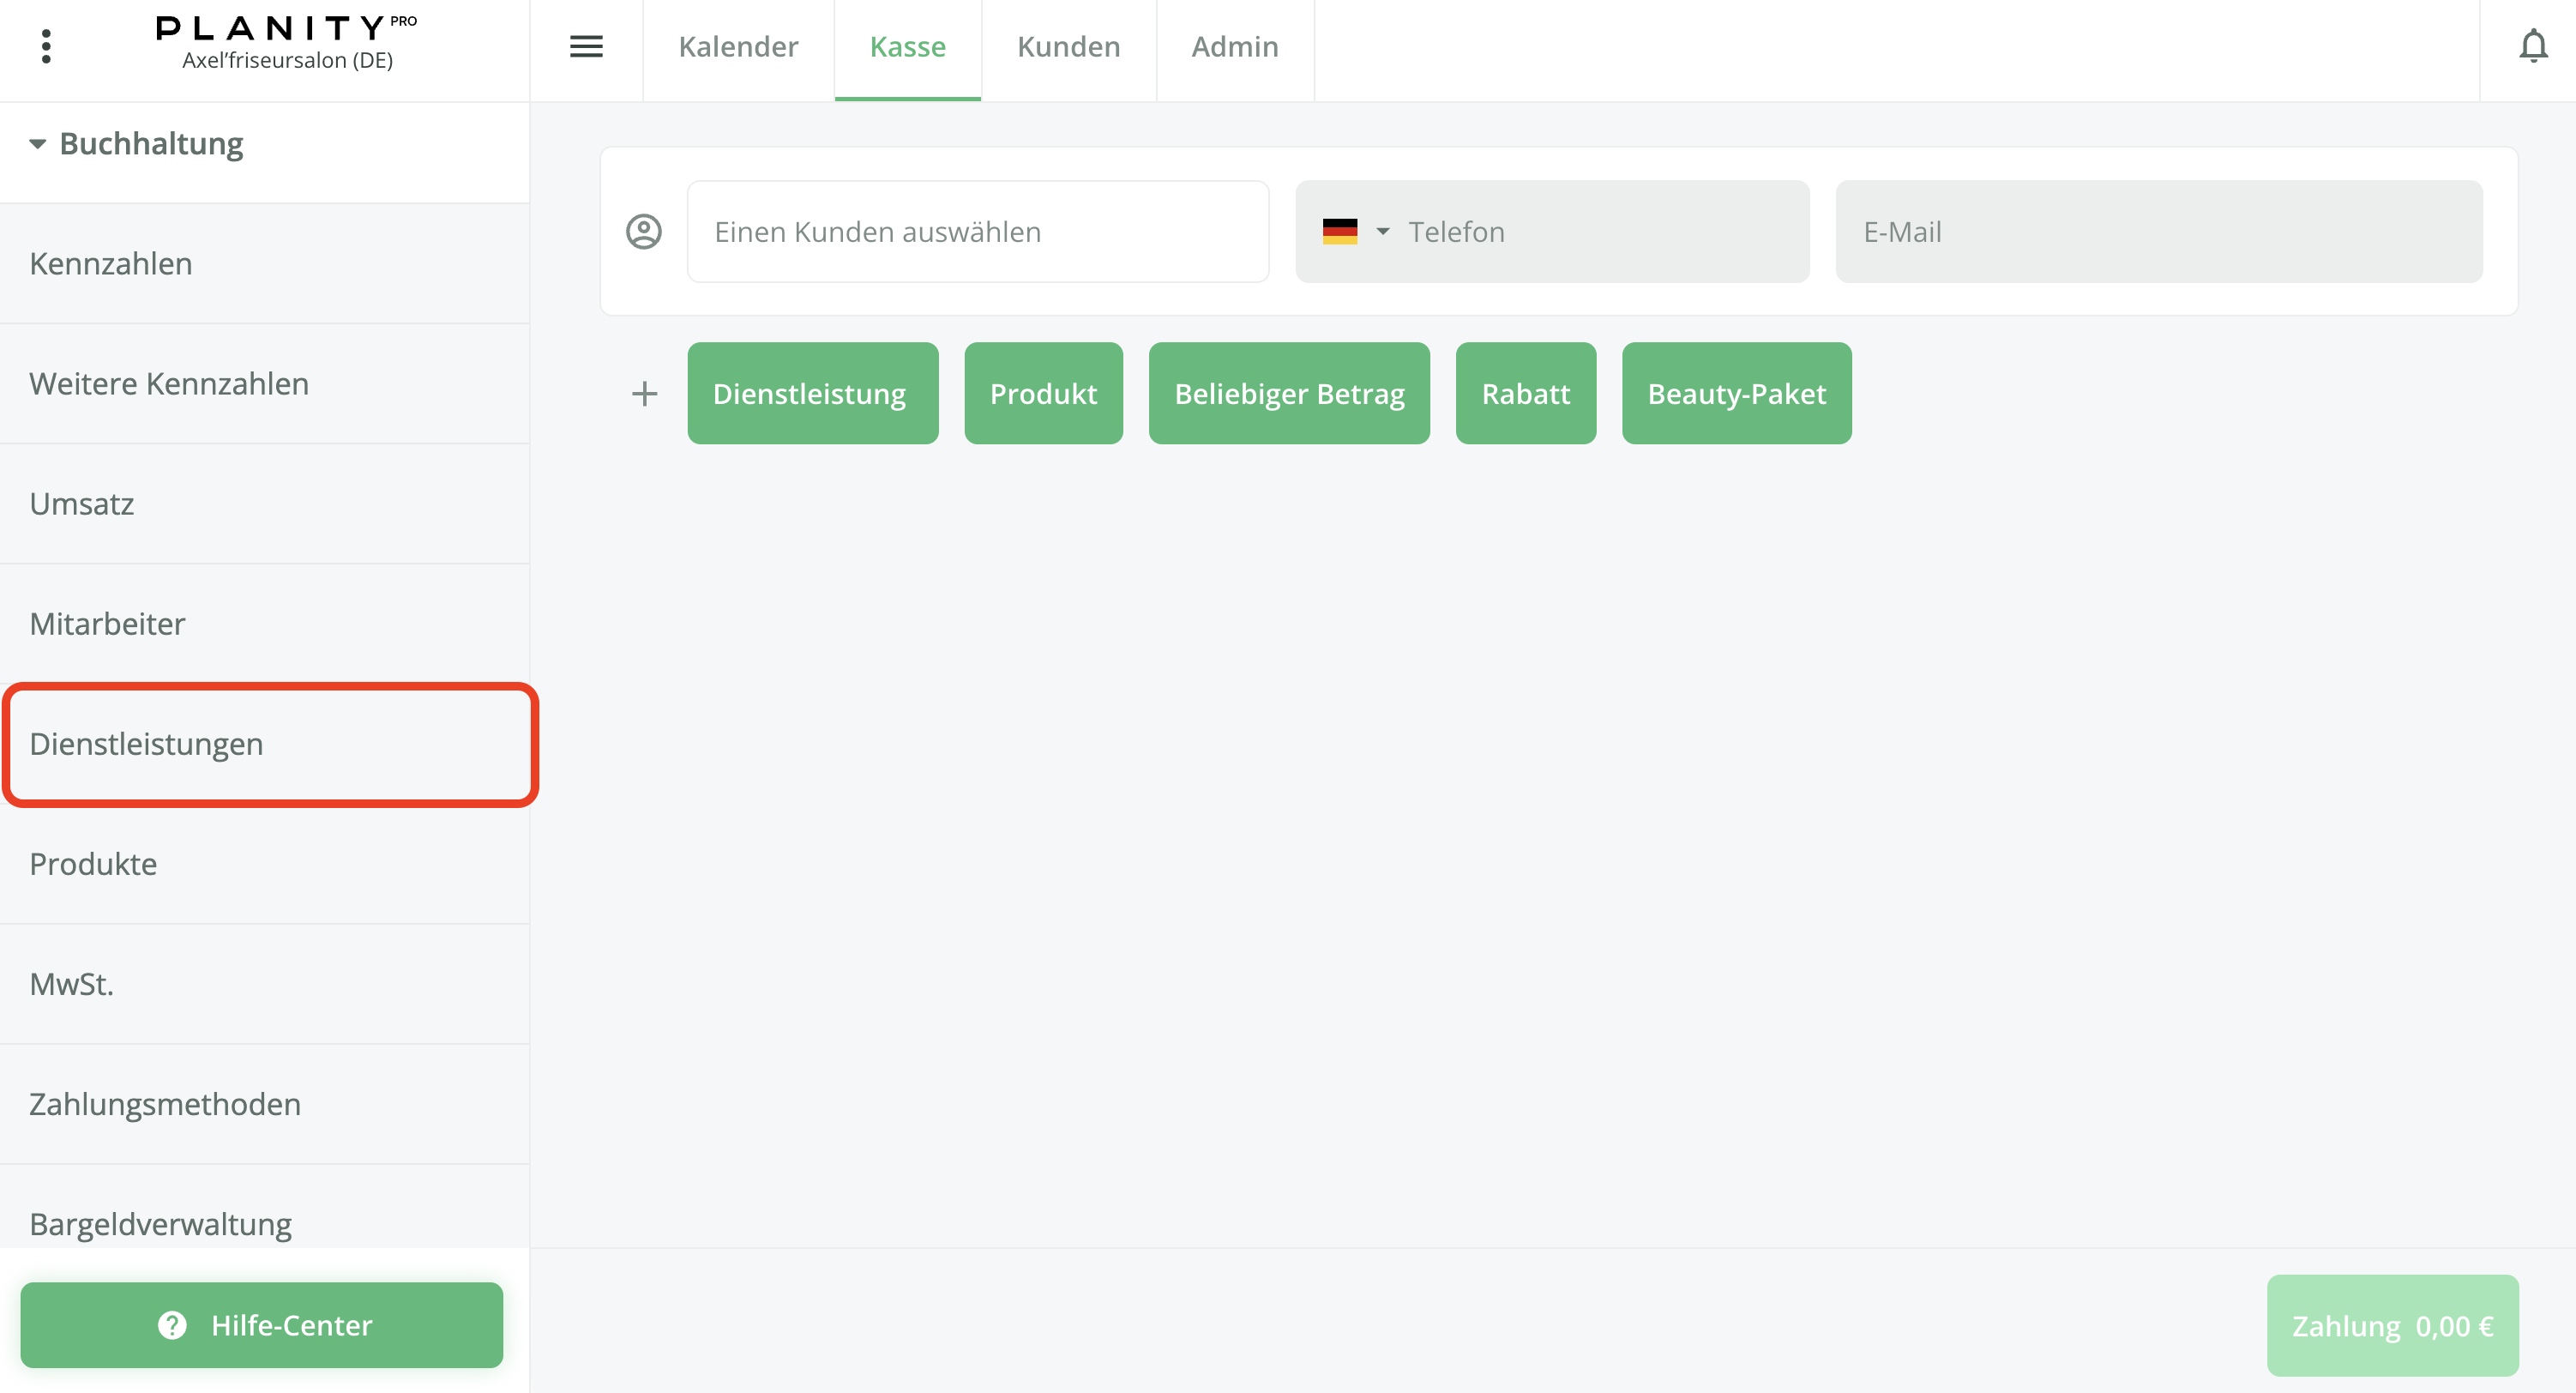Click the Hilfe-Center question mark icon

tap(172, 1325)
